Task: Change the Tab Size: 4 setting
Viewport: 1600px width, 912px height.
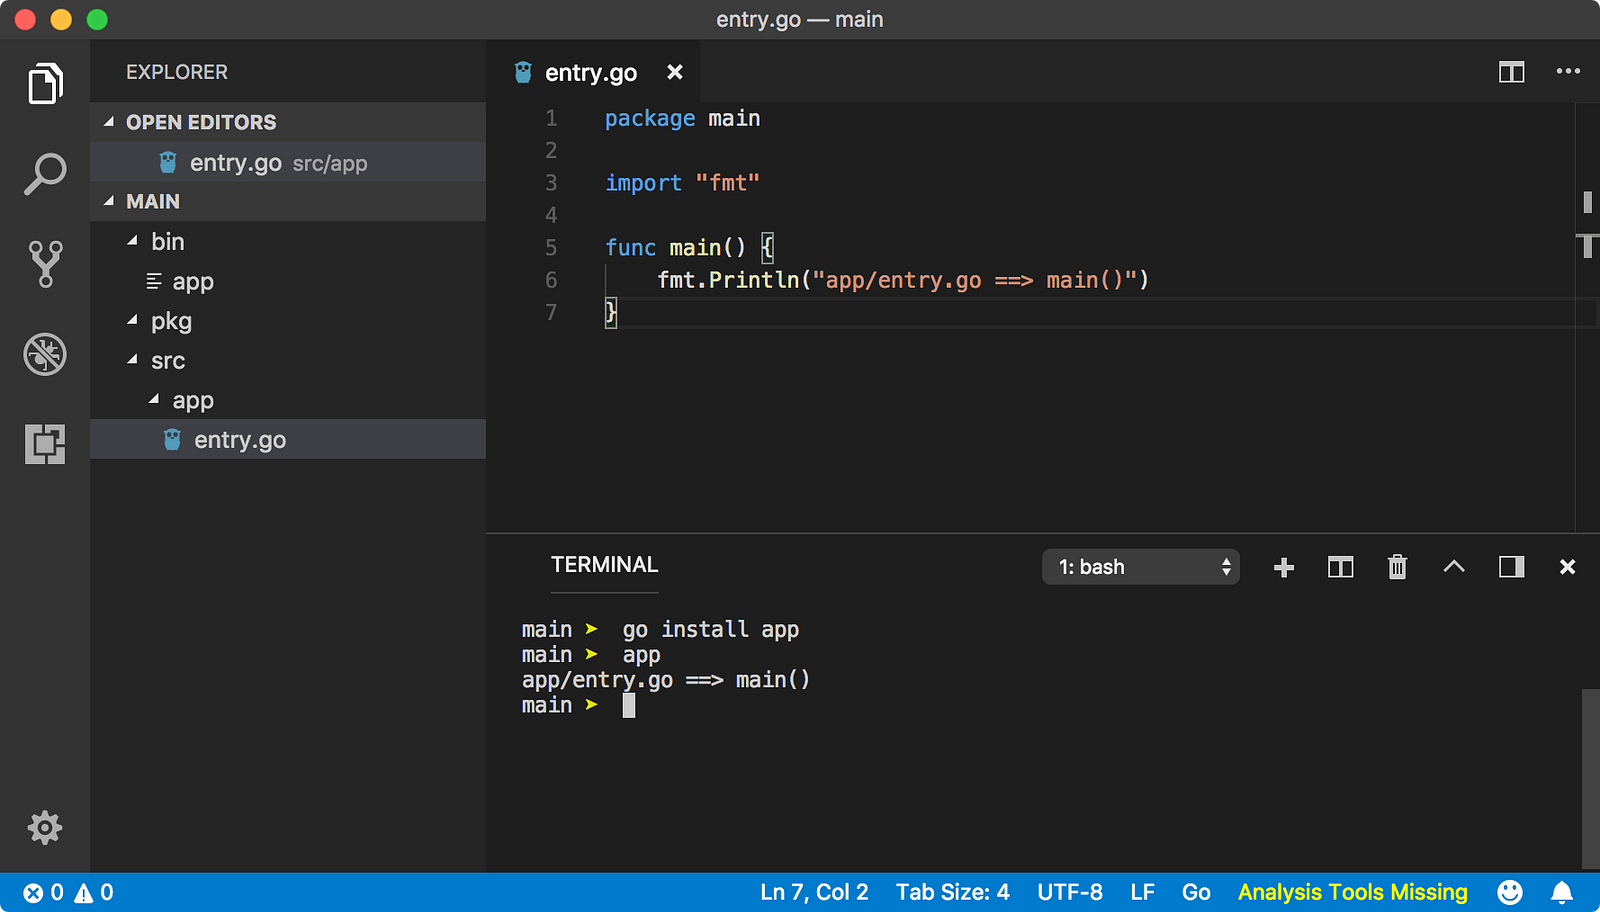Action: coord(952,892)
